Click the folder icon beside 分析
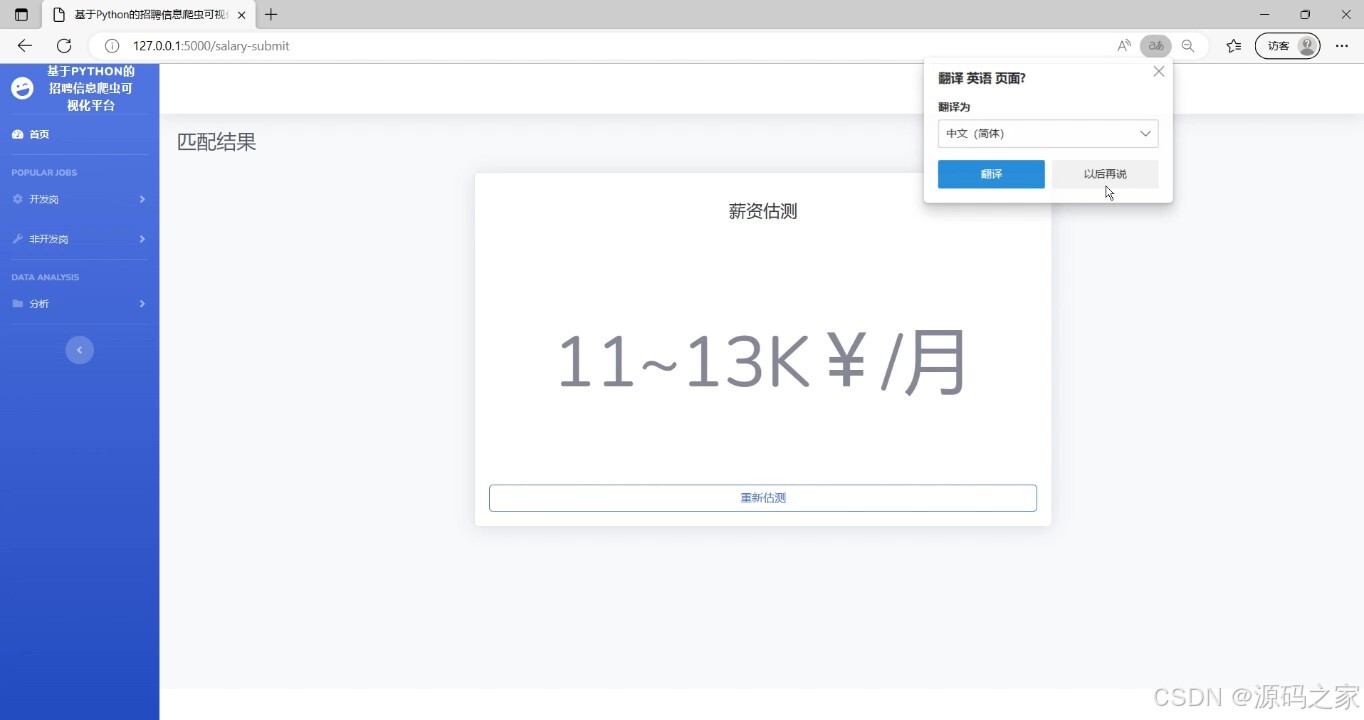The image size is (1364, 720). pyautogui.click(x=18, y=304)
